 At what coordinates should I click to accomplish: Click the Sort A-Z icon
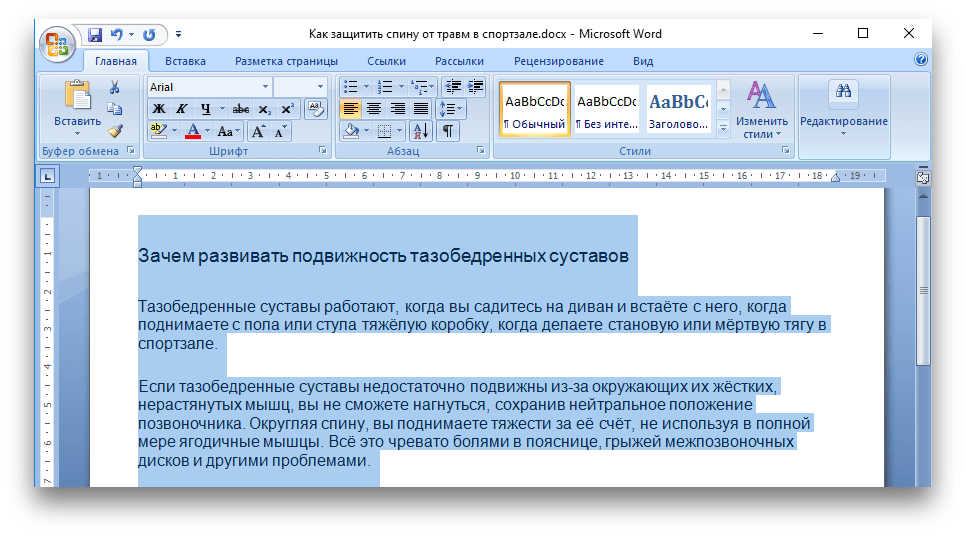421,131
